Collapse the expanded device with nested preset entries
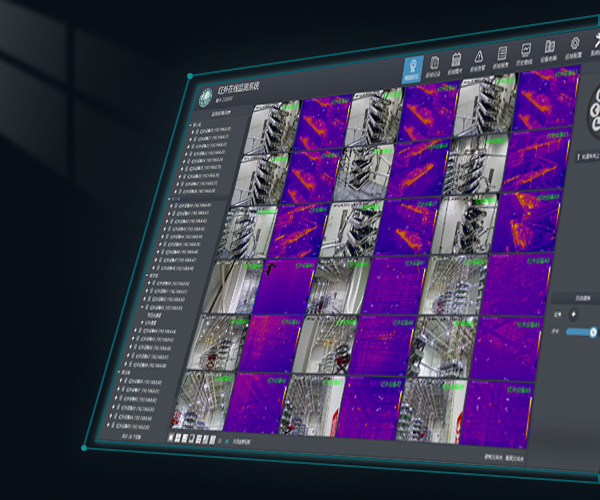600x500 pixels. click(x=143, y=307)
